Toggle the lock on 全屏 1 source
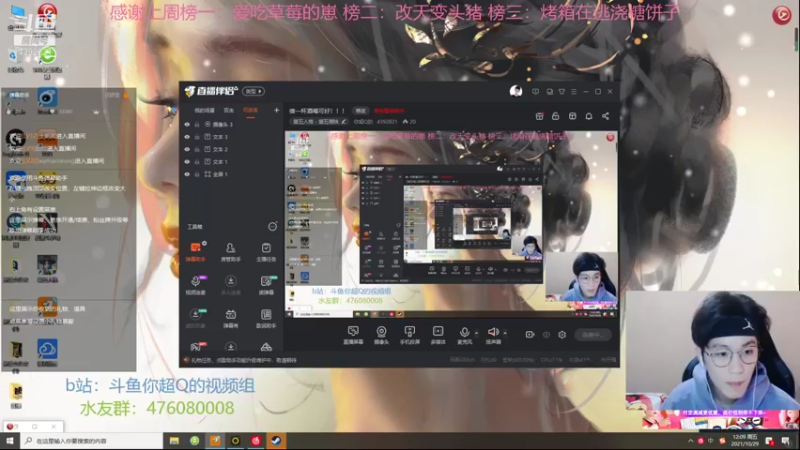800x450 pixels. tap(196, 174)
